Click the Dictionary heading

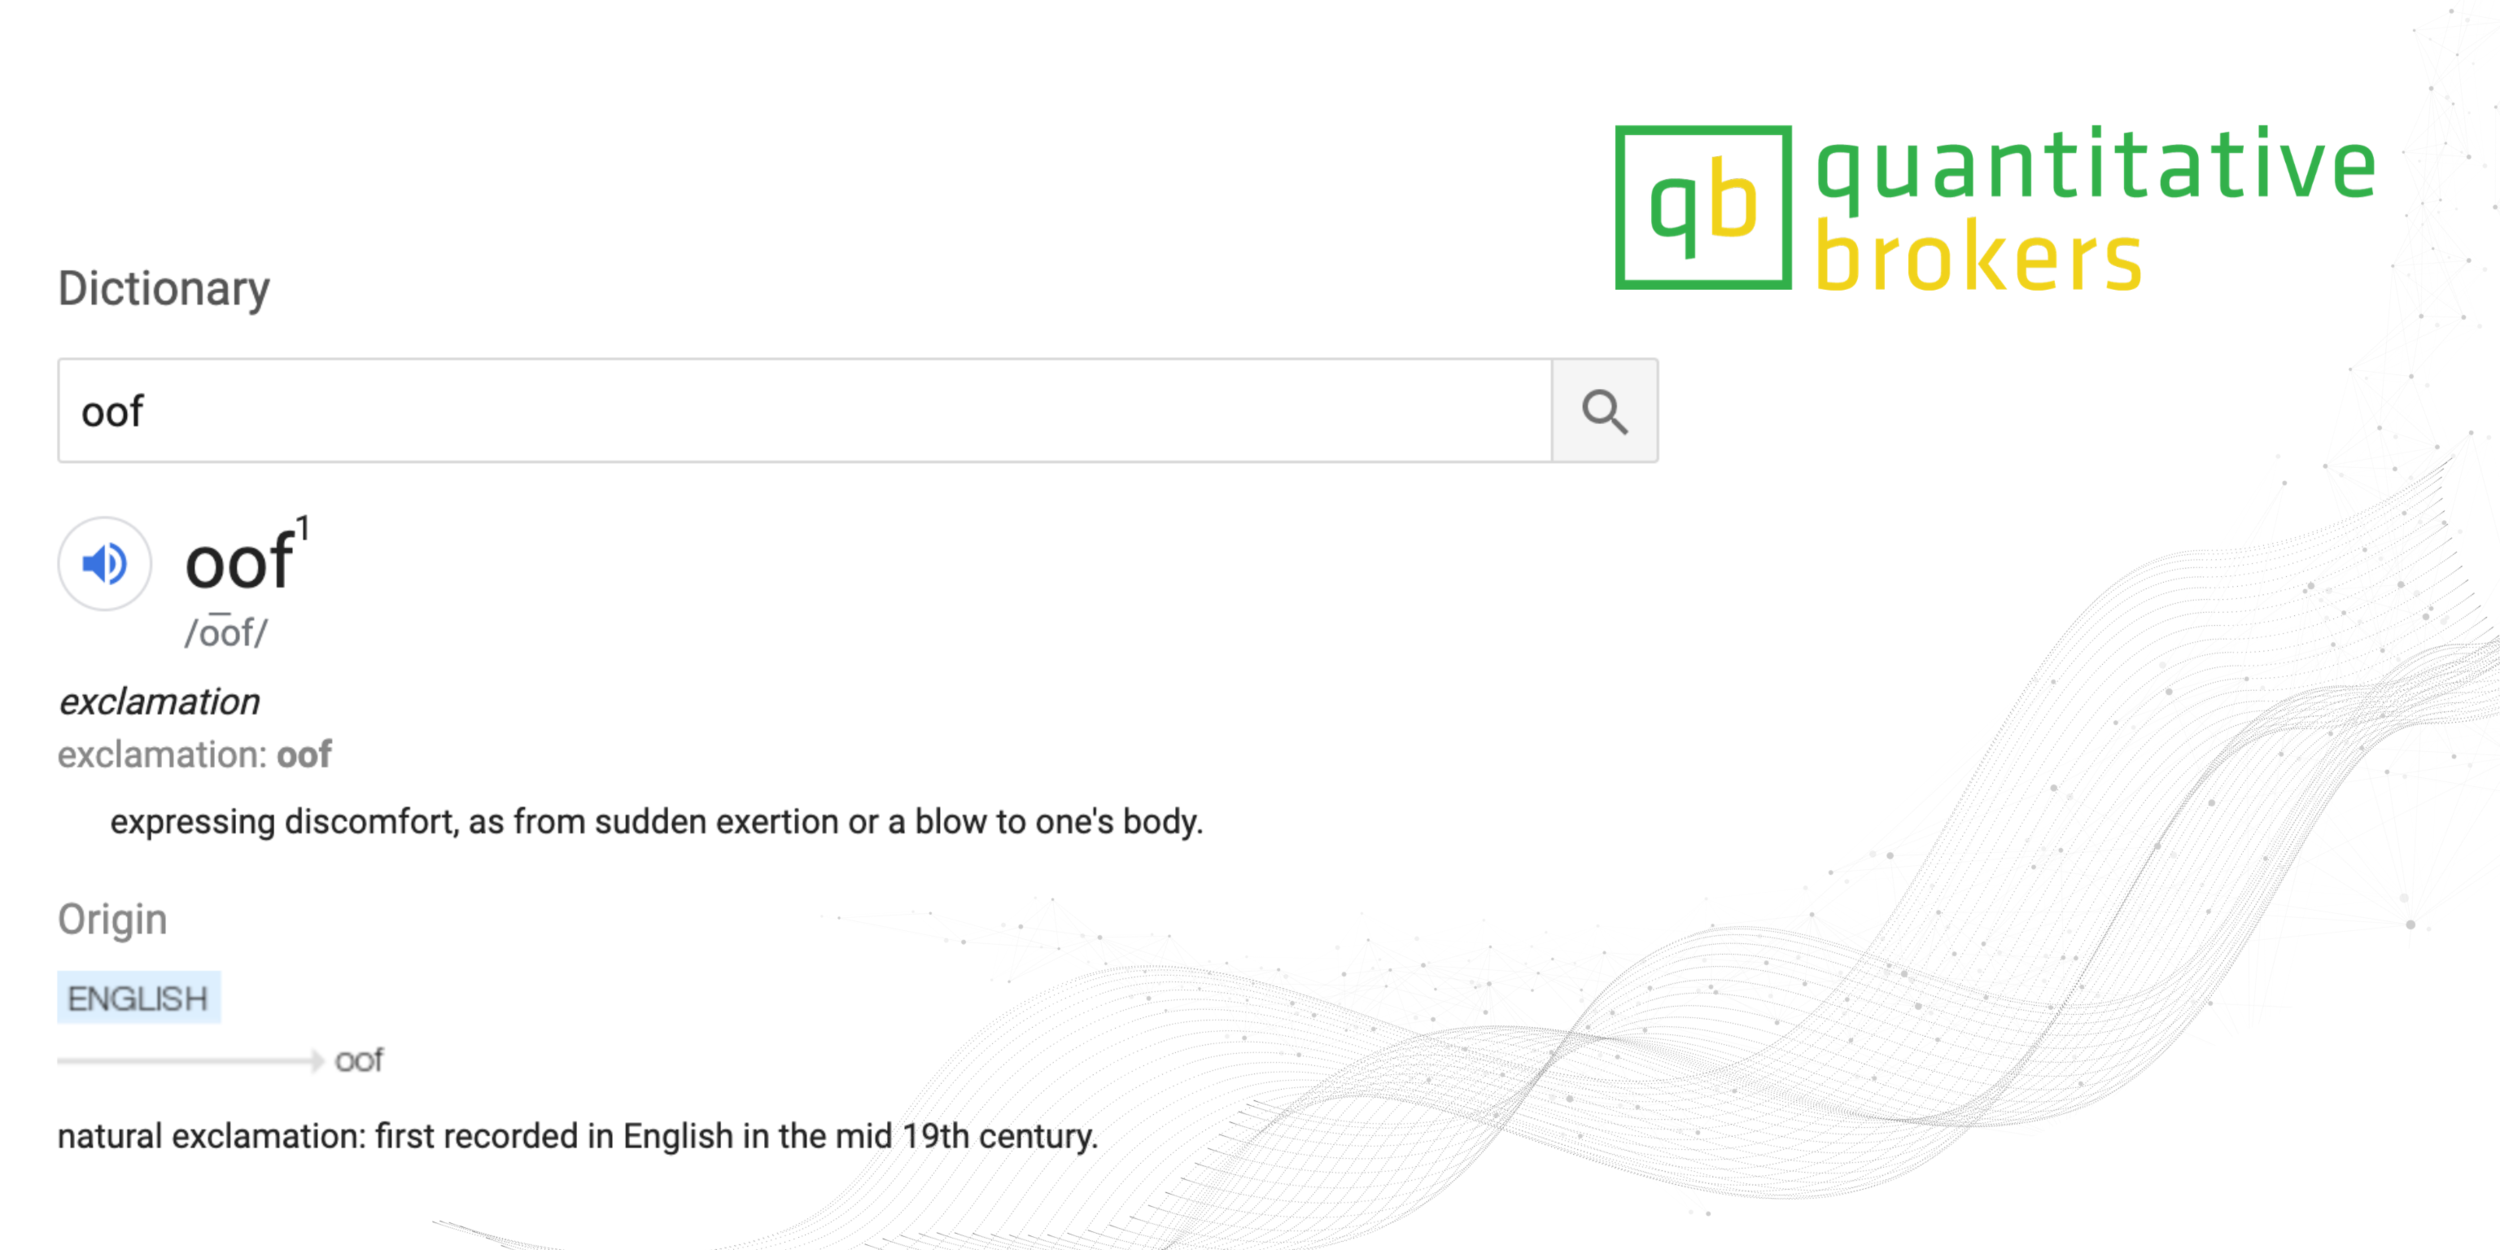(164, 289)
